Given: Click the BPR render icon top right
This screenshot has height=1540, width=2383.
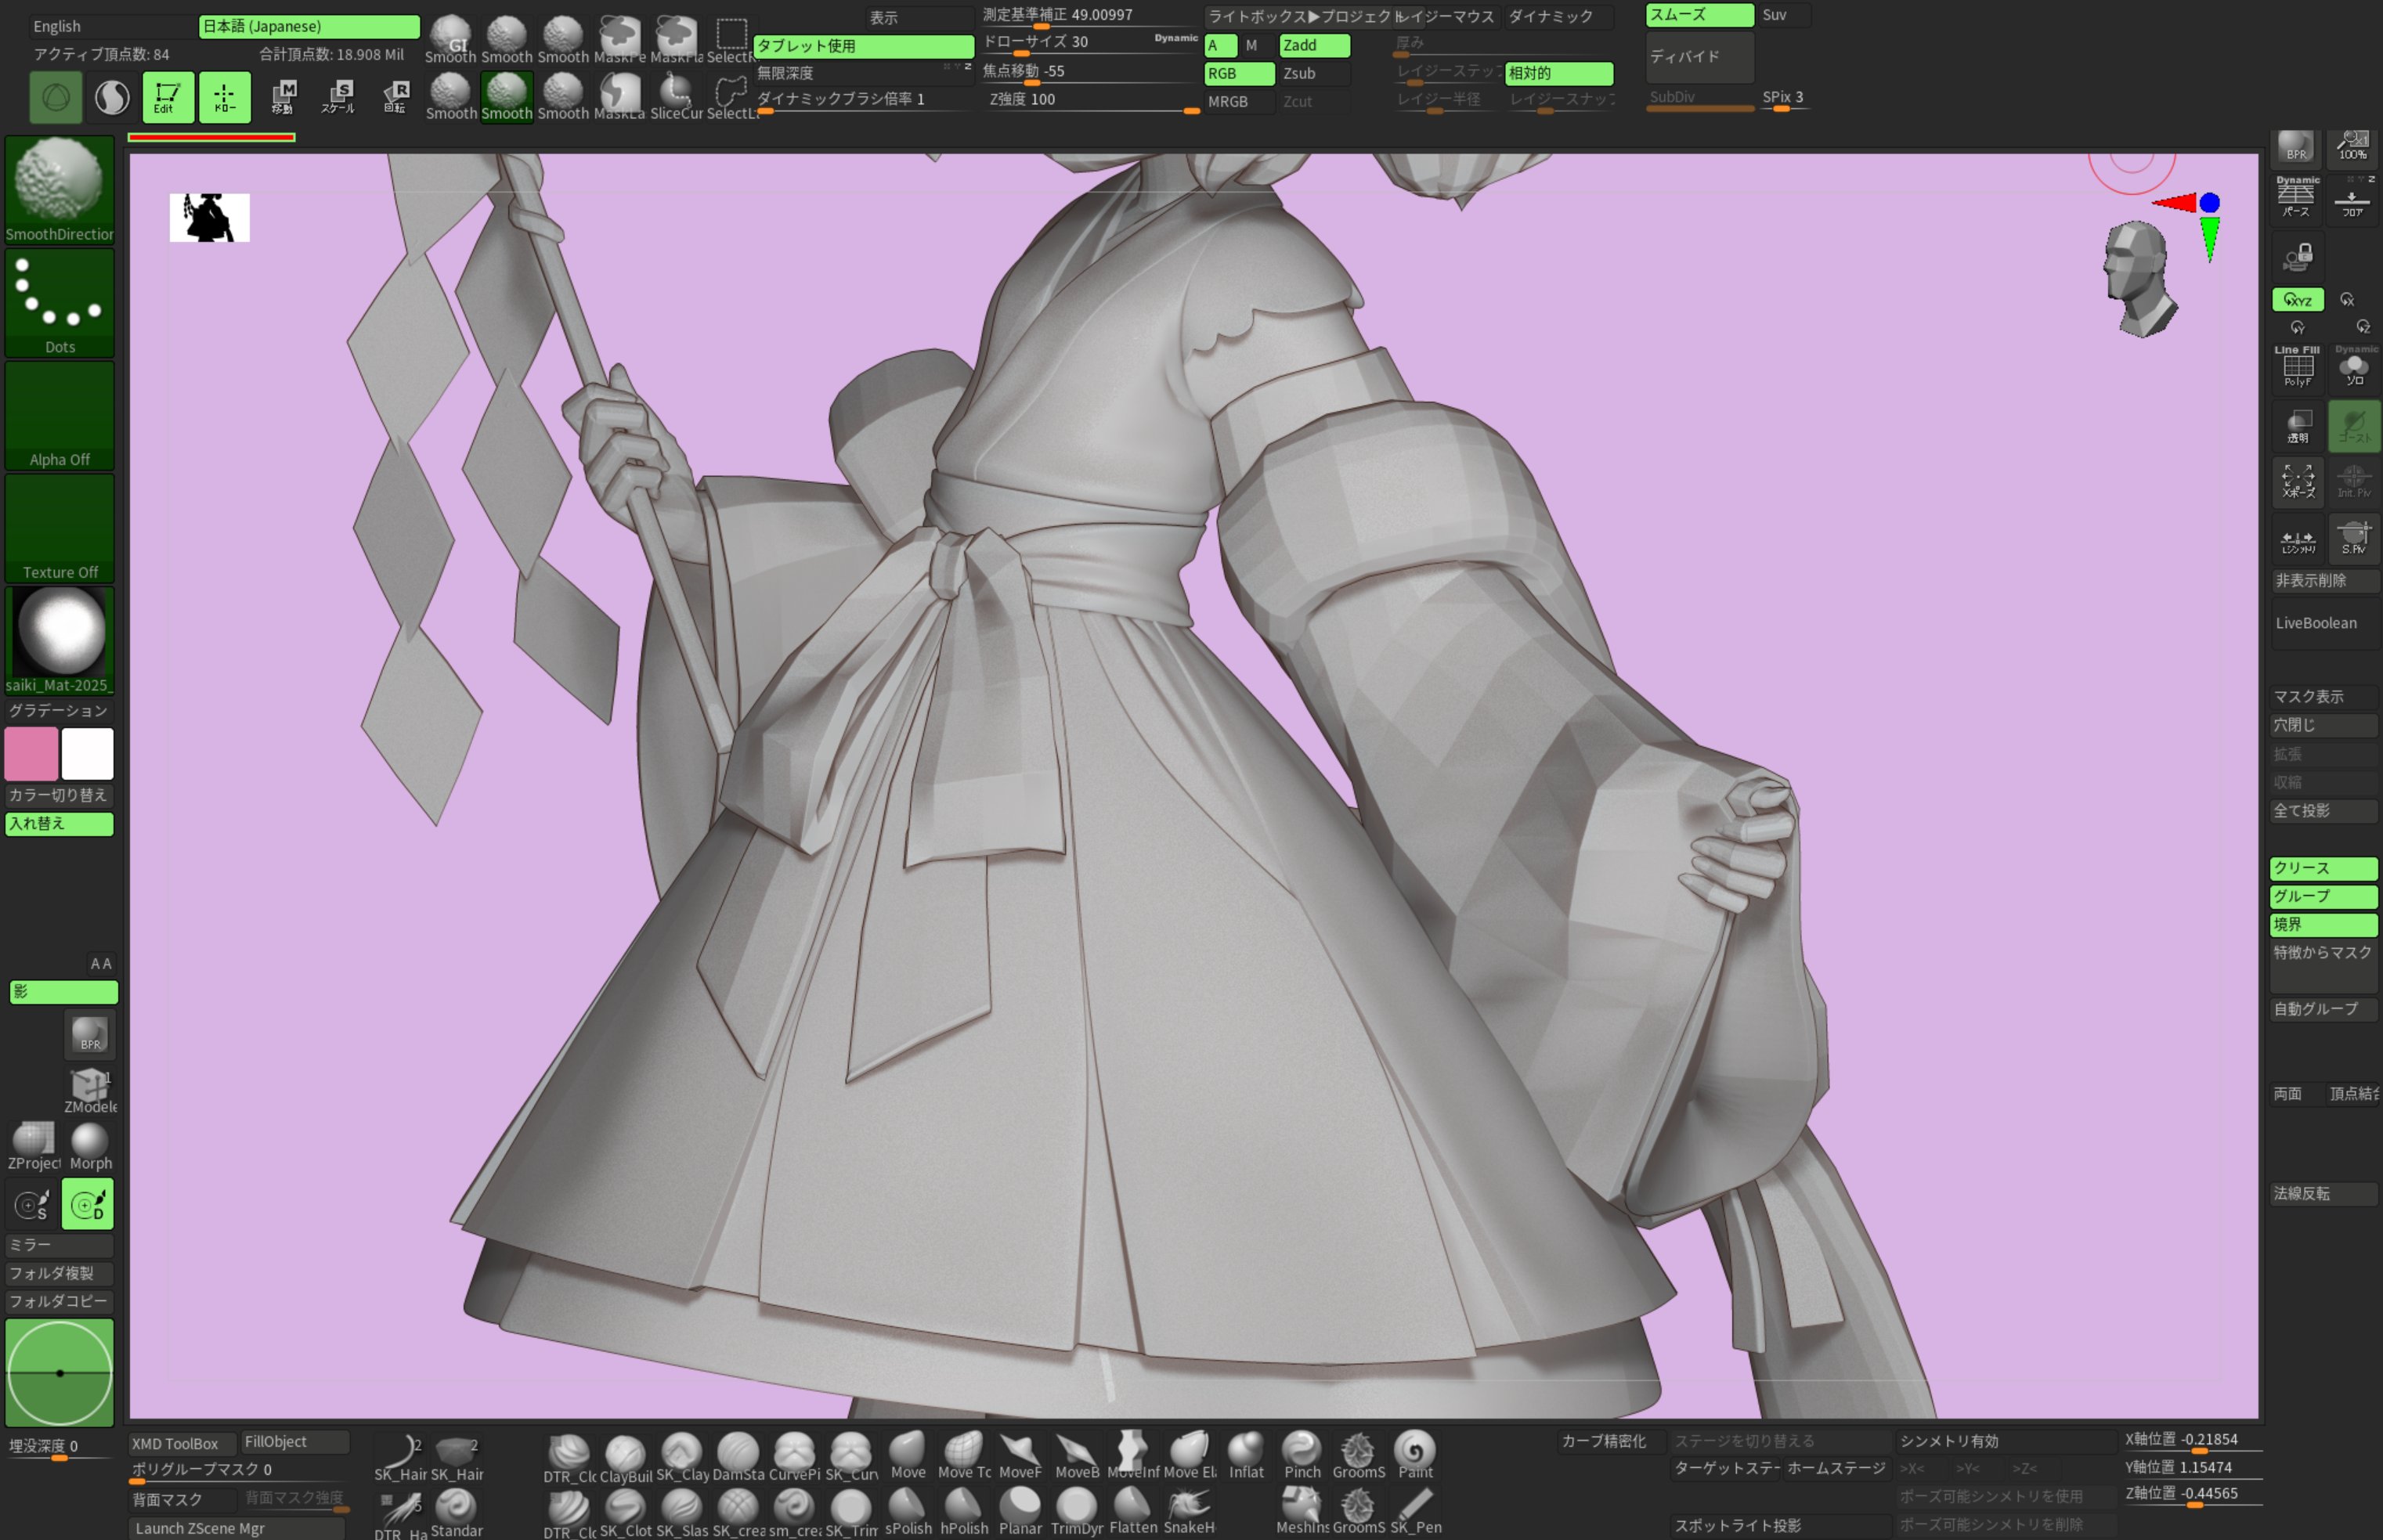Looking at the screenshot, I should pos(2297,147).
